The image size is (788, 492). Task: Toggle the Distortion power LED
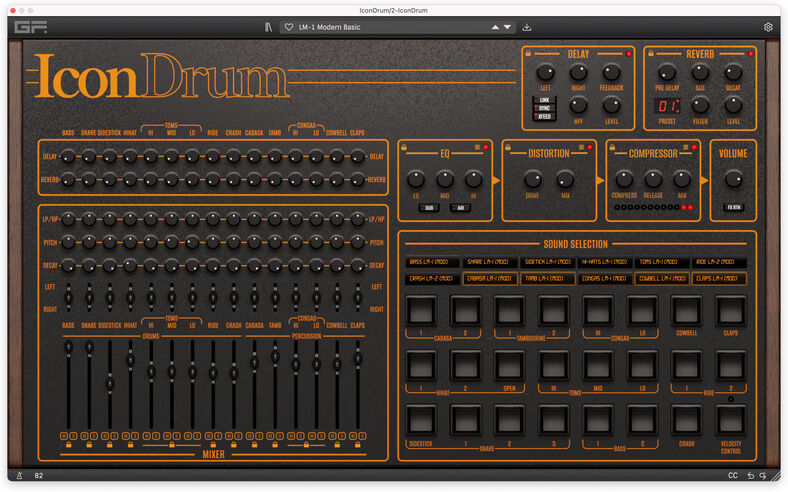(x=589, y=147)
